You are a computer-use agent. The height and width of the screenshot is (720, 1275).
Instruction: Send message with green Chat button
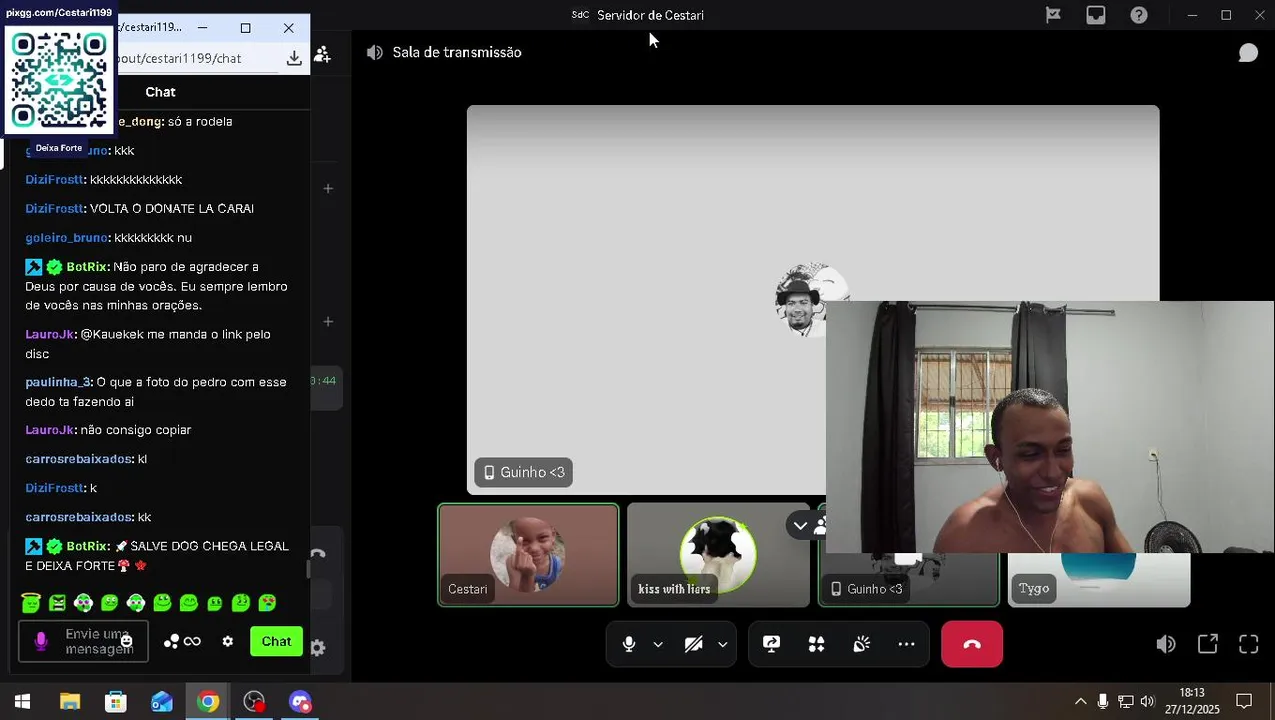(x=276, y=641)
